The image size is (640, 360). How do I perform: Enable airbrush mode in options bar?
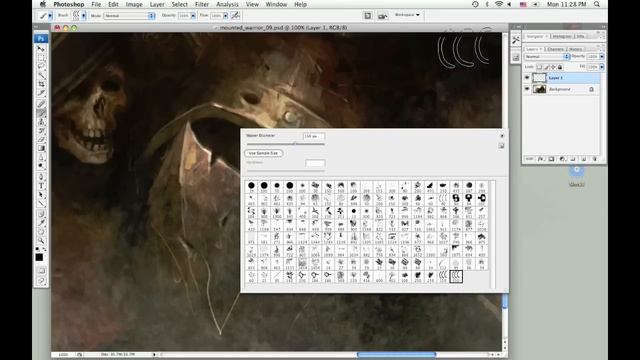(x=236, y=16)
